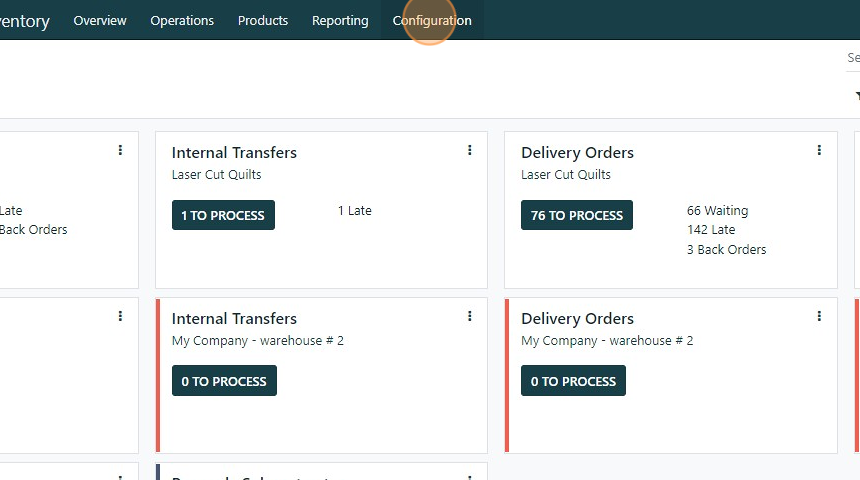Click the 1 Late internal transfers link
Image resolution: width=860 pixels, height=480 pixels.
pos(355,211)
